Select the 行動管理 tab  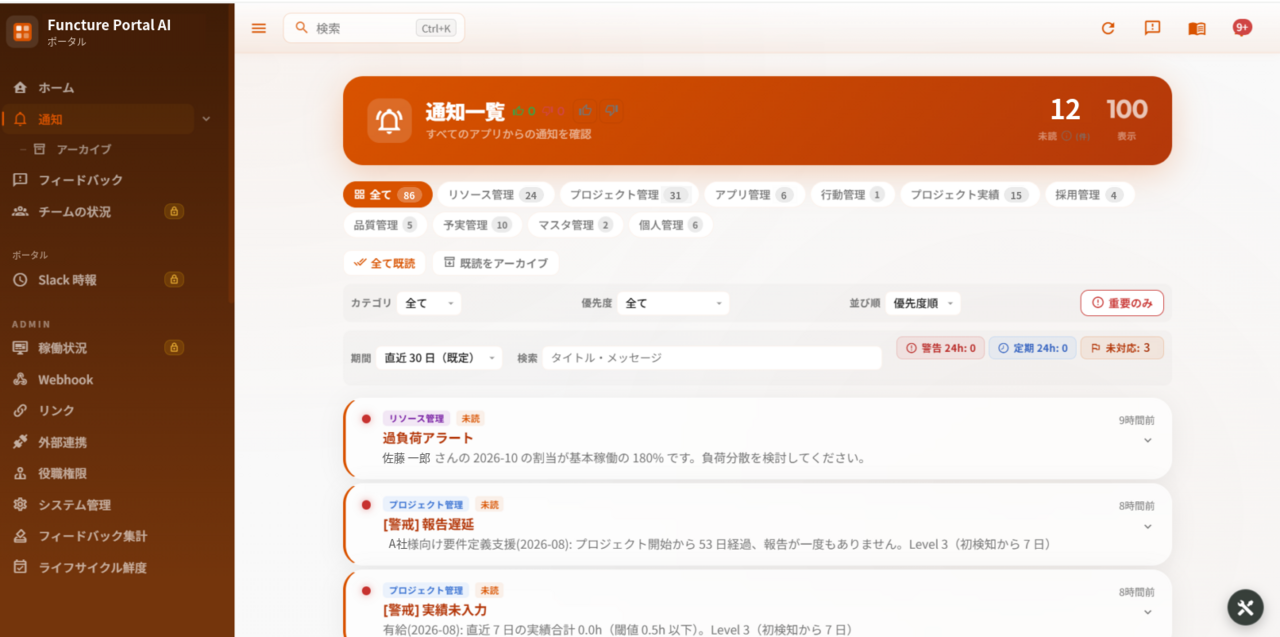(x=851, y=195)
